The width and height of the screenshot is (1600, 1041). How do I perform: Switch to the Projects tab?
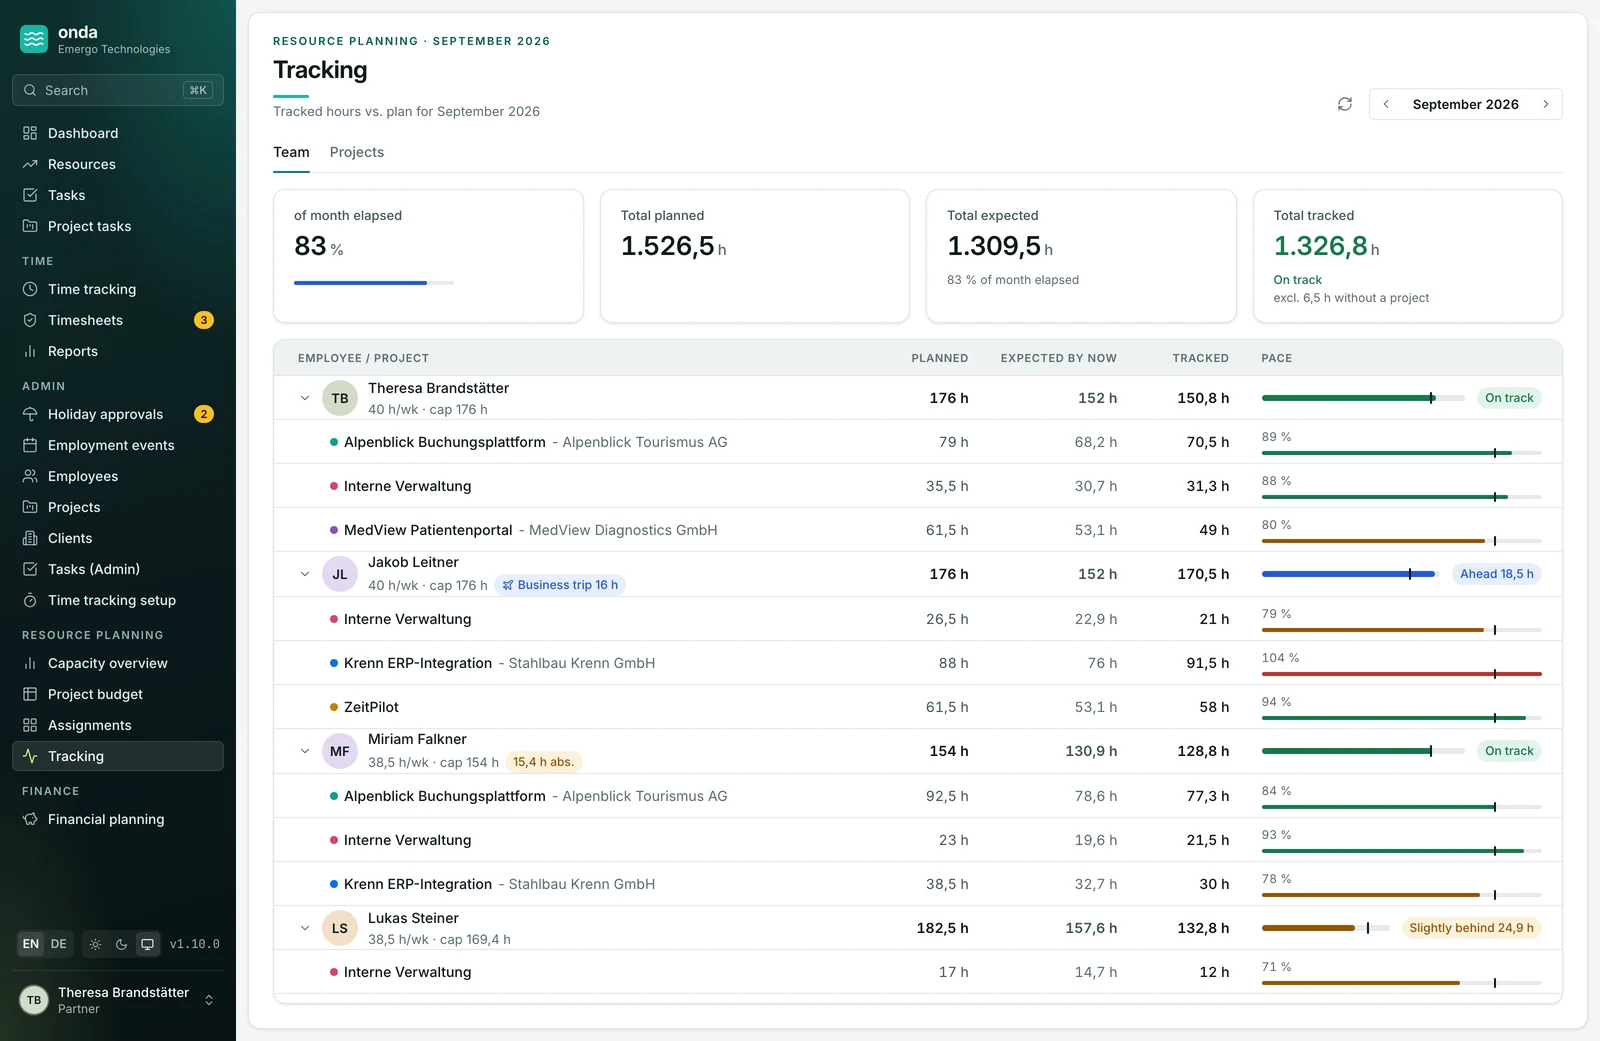coord(357,152)
